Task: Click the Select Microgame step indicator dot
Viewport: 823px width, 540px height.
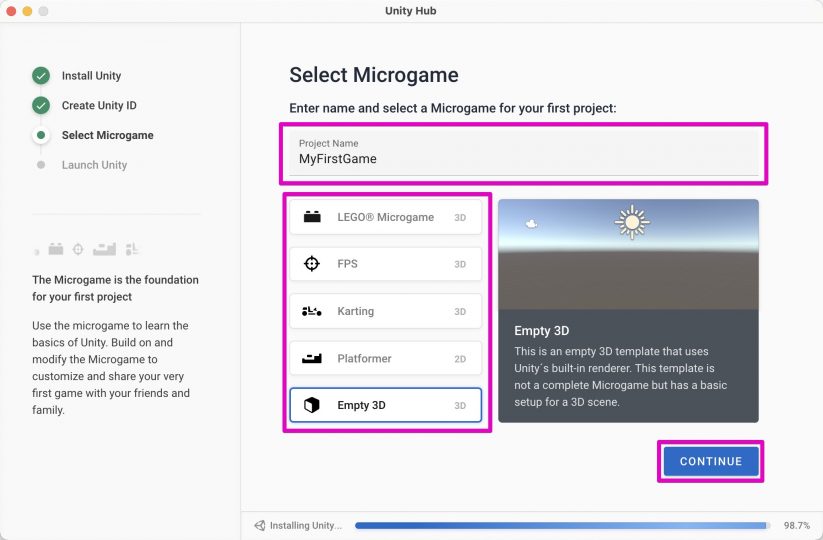Action: click(x=41, y=135)
